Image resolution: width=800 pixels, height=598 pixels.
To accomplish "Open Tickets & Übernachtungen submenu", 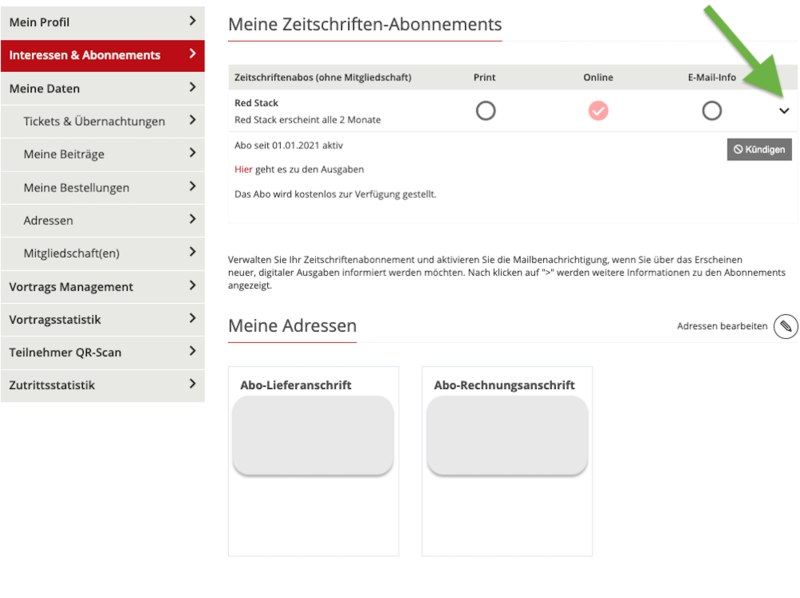I will [x=102, y=121].
